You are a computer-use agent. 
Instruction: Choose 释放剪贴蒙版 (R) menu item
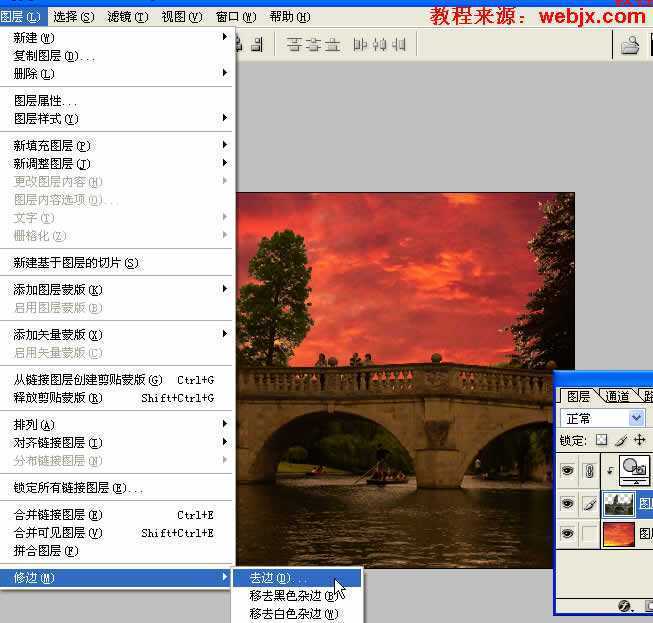coord(117,398)
